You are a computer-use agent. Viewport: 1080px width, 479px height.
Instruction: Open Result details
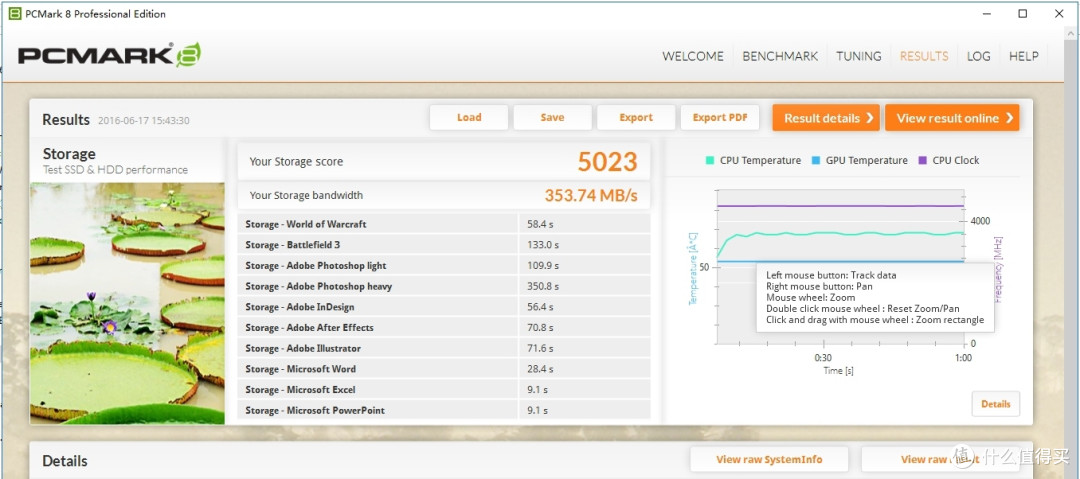click(x=827, y=118)
